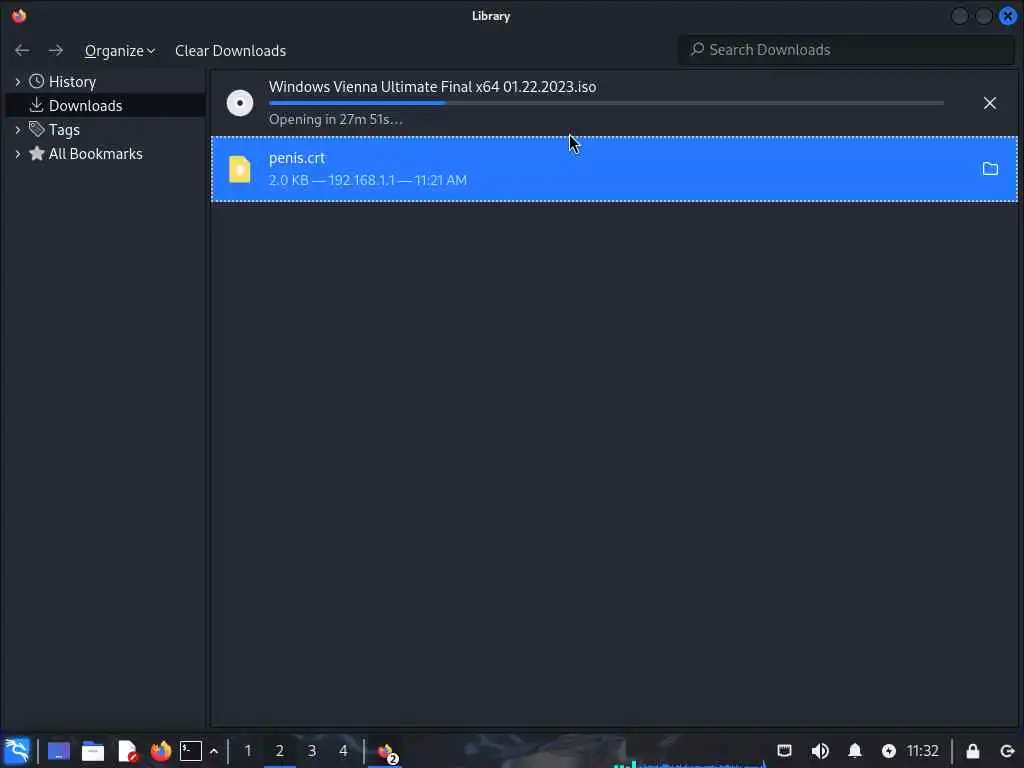This screenshot has width=1024, height=768.
Task: Close the Library window
Action: [x=1008, y=16]
